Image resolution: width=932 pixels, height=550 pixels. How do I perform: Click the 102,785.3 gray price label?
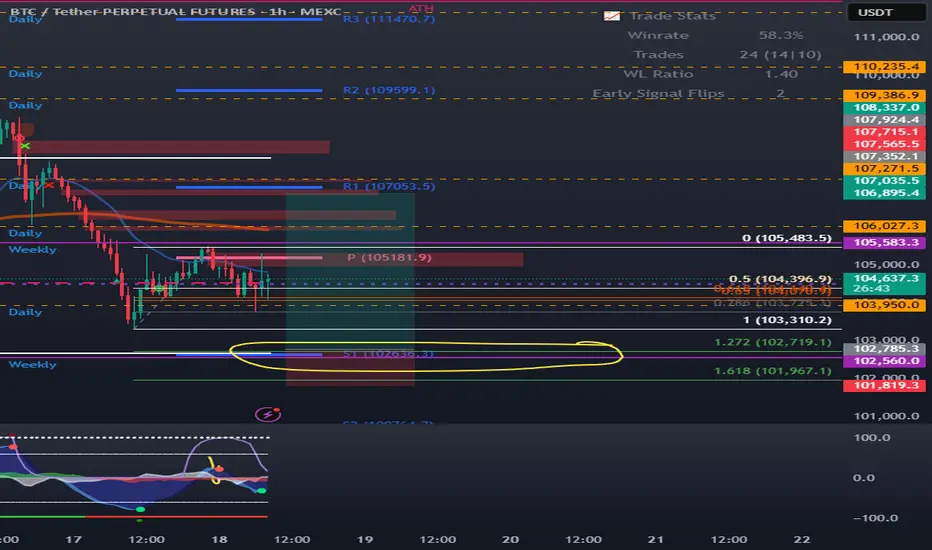(x=884, y=349)
